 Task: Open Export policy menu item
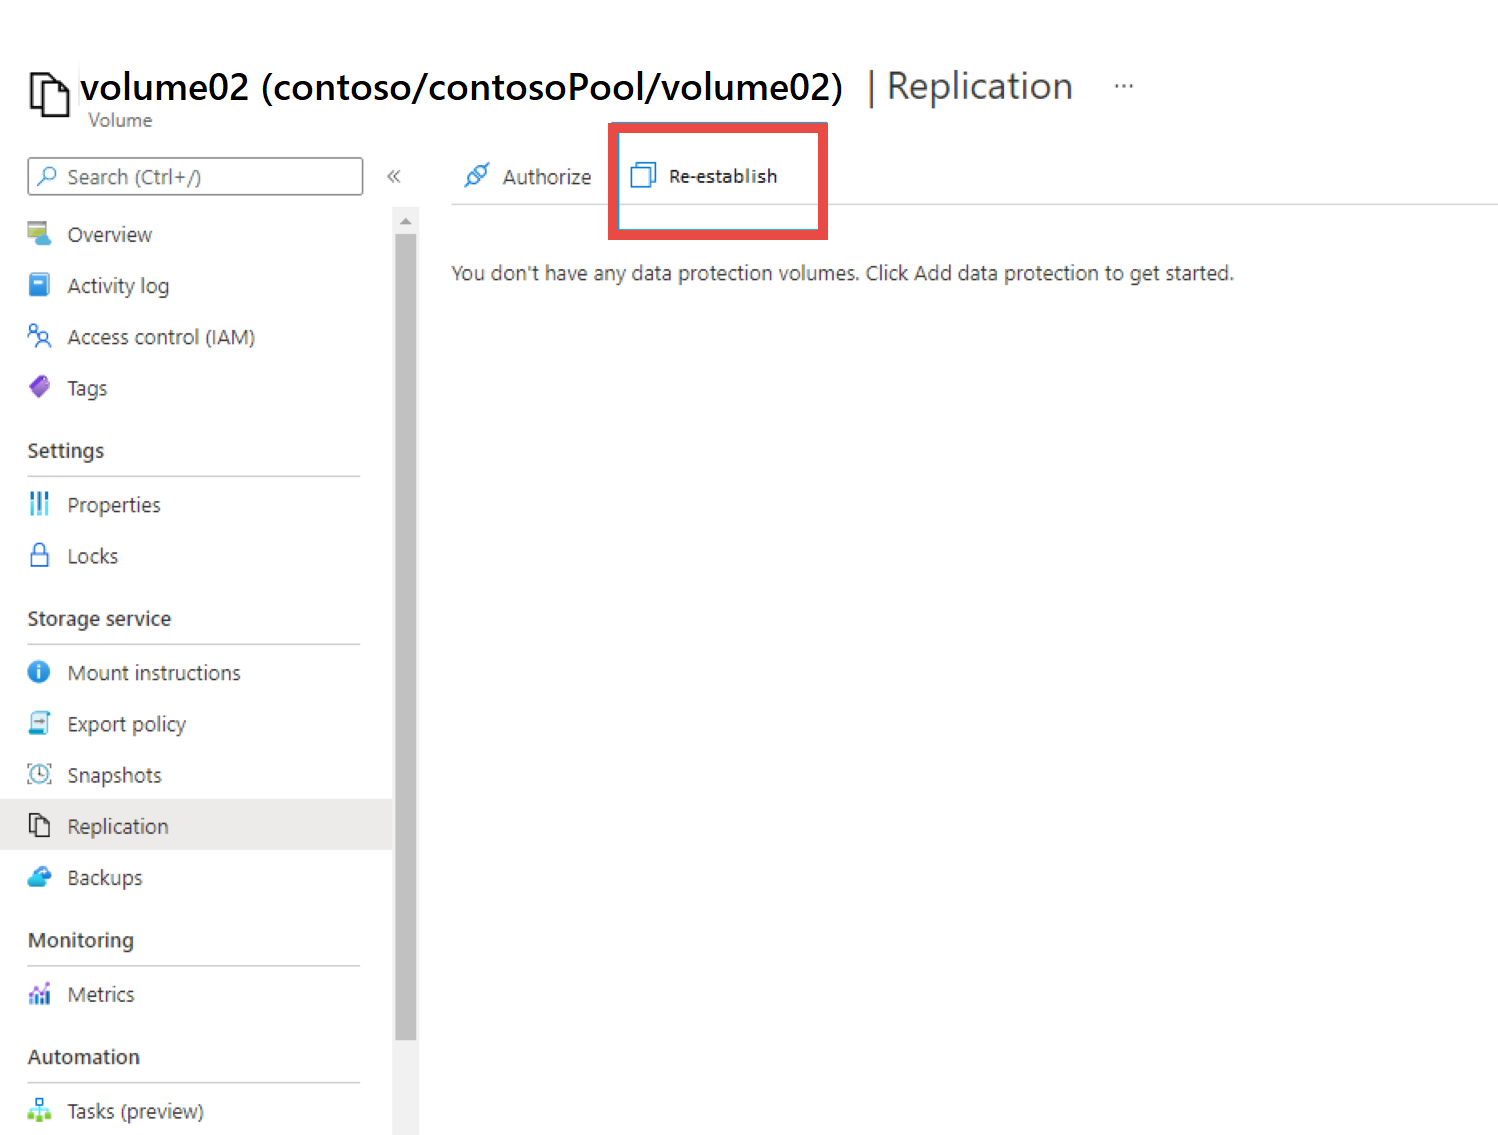[x=126, y=724]
